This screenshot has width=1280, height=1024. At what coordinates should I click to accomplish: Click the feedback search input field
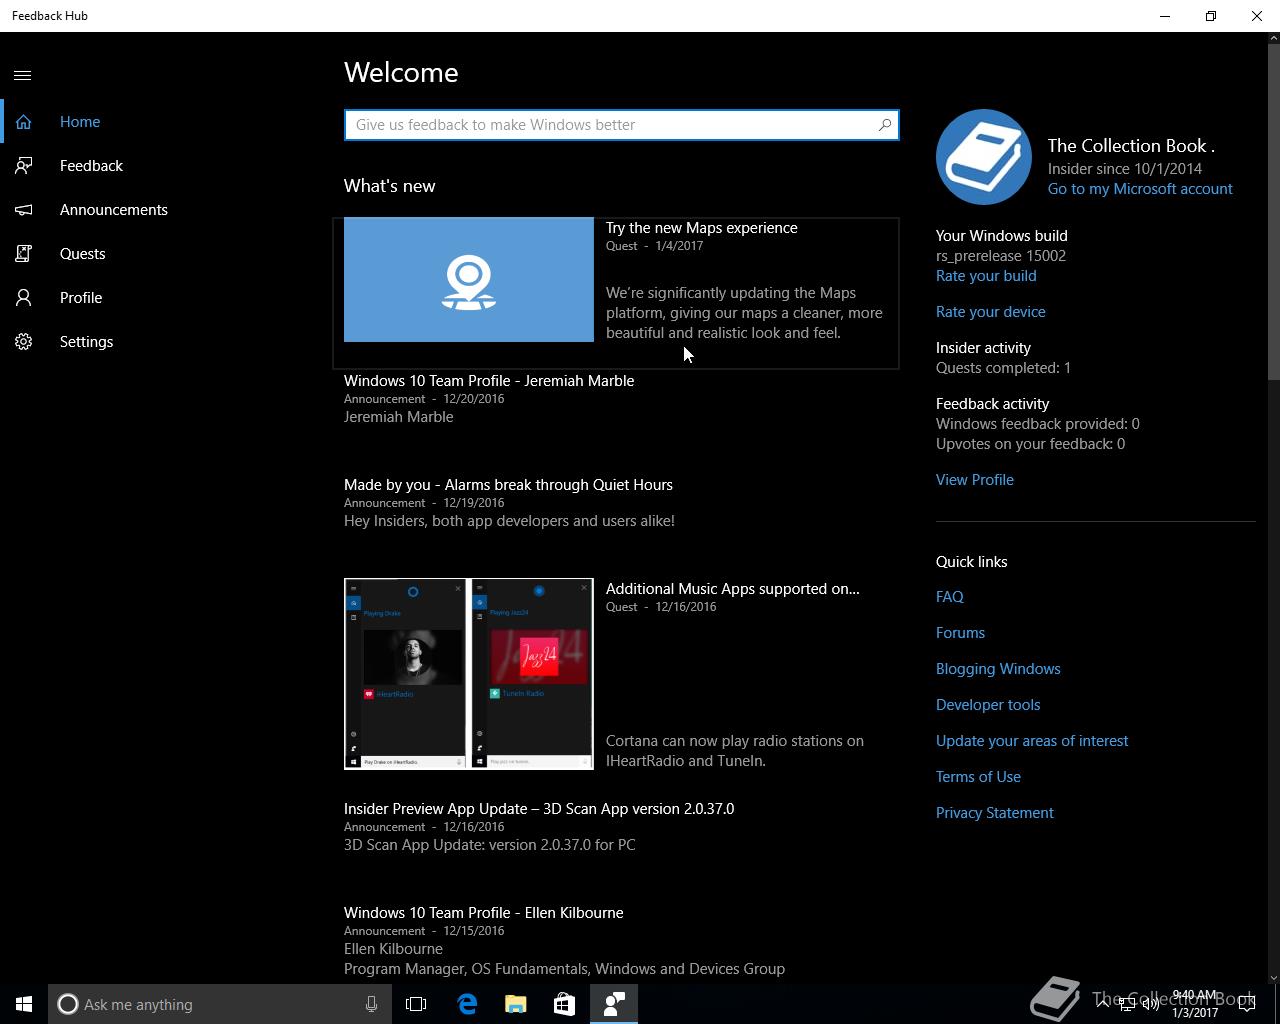621,125
